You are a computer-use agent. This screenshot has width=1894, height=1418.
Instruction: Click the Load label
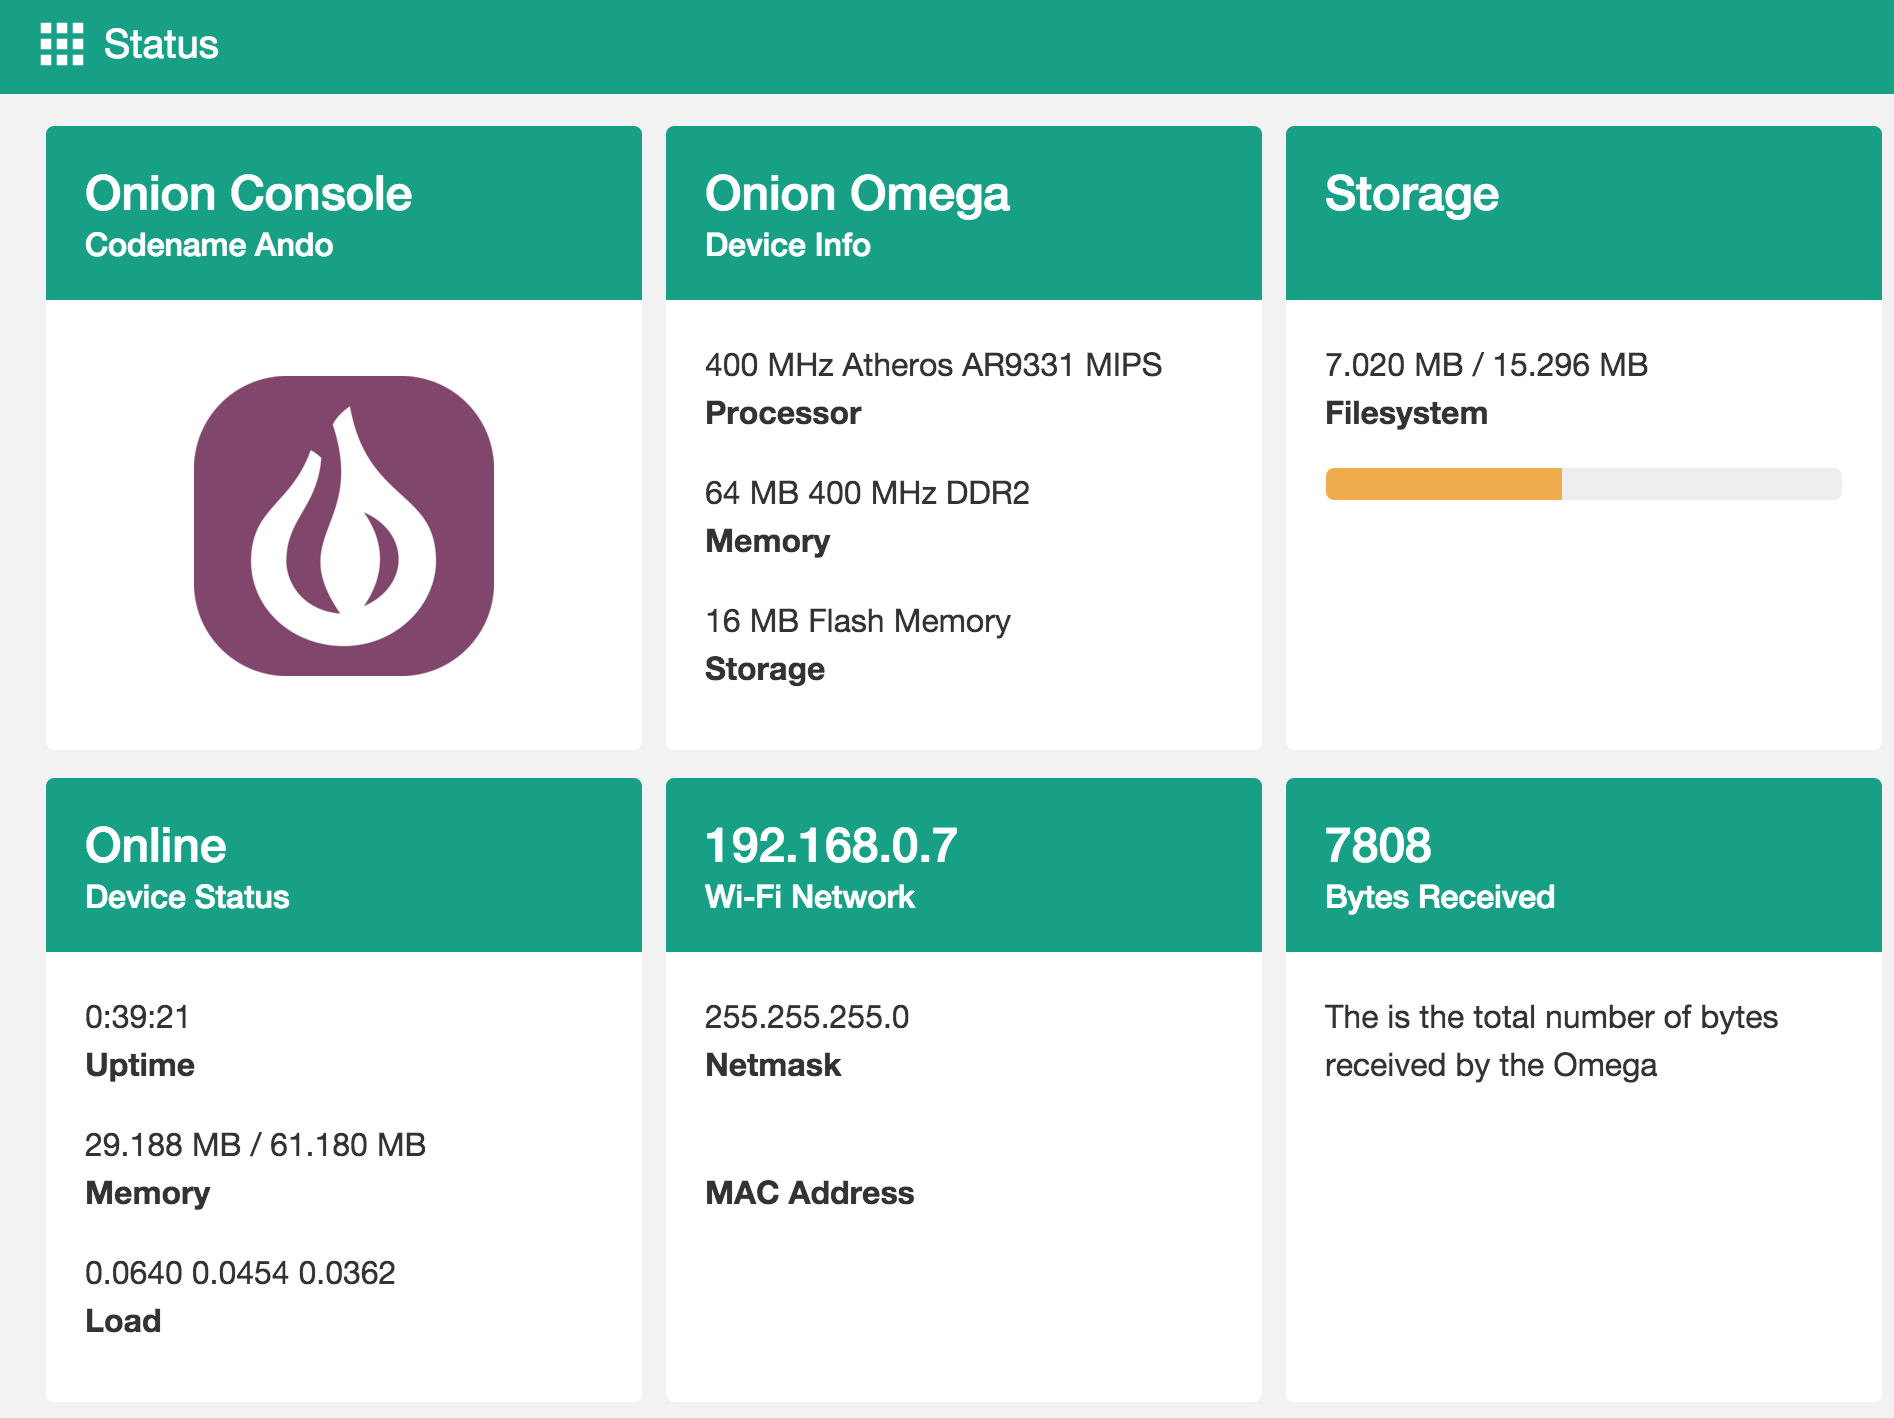pyautogui.click(x=123, y=1321)
